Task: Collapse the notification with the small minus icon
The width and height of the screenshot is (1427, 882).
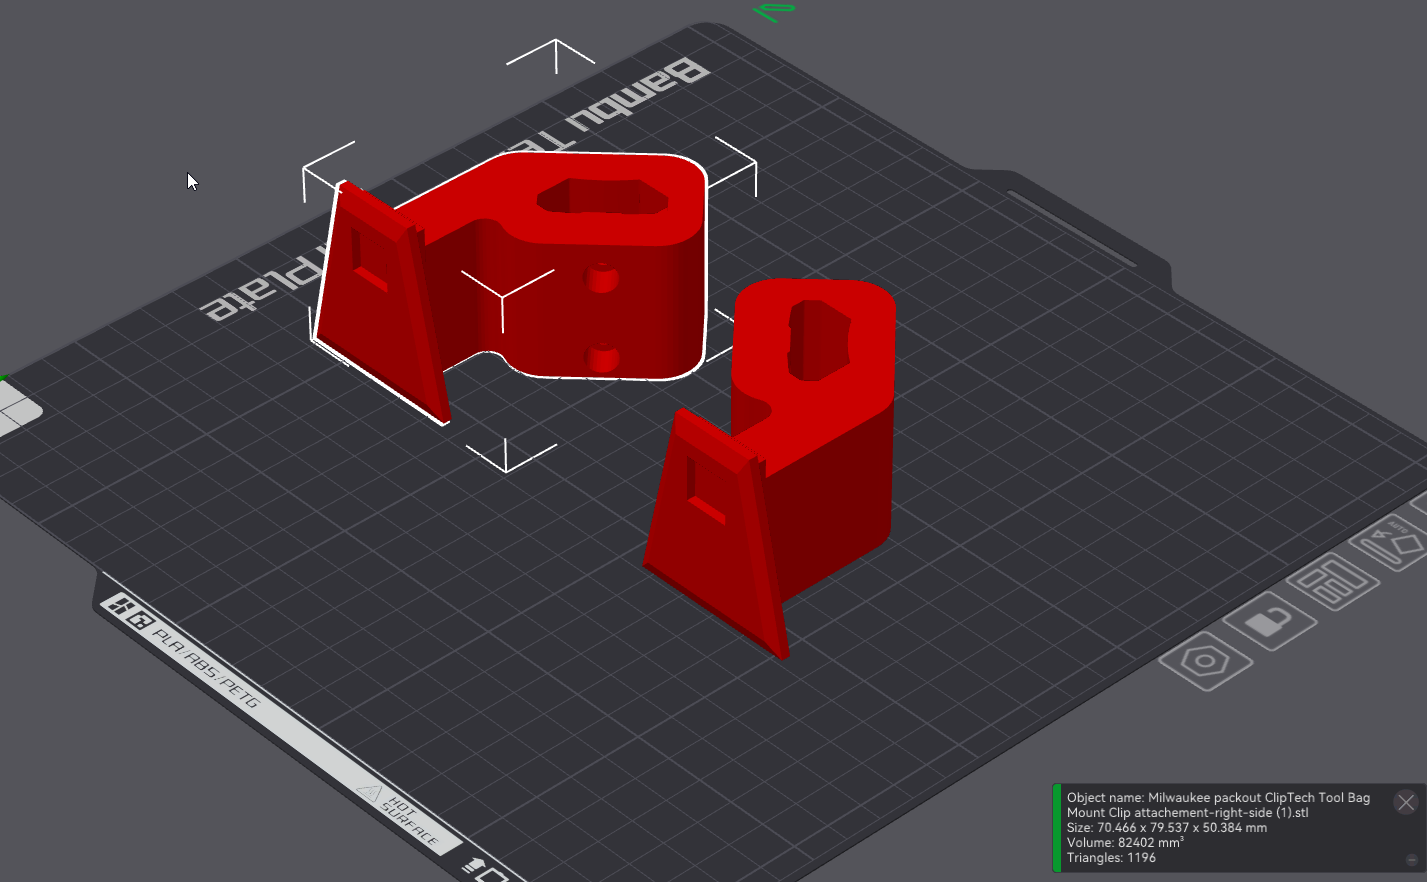Action: (x=1411, y=859)
